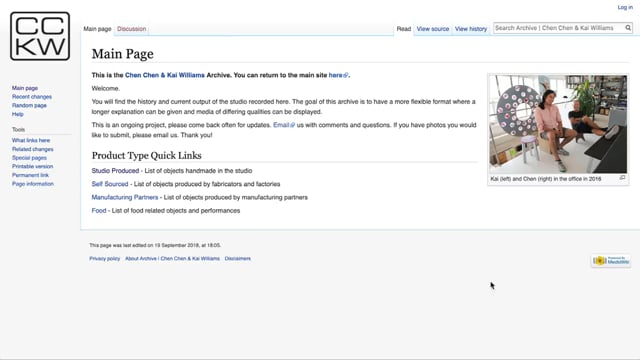
Task: Open What links here
Action: [x=31, y=140]
